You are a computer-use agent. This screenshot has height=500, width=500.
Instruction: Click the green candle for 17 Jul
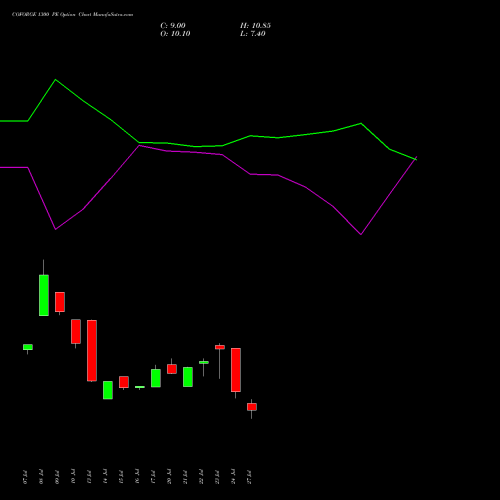tap(156, 378)
